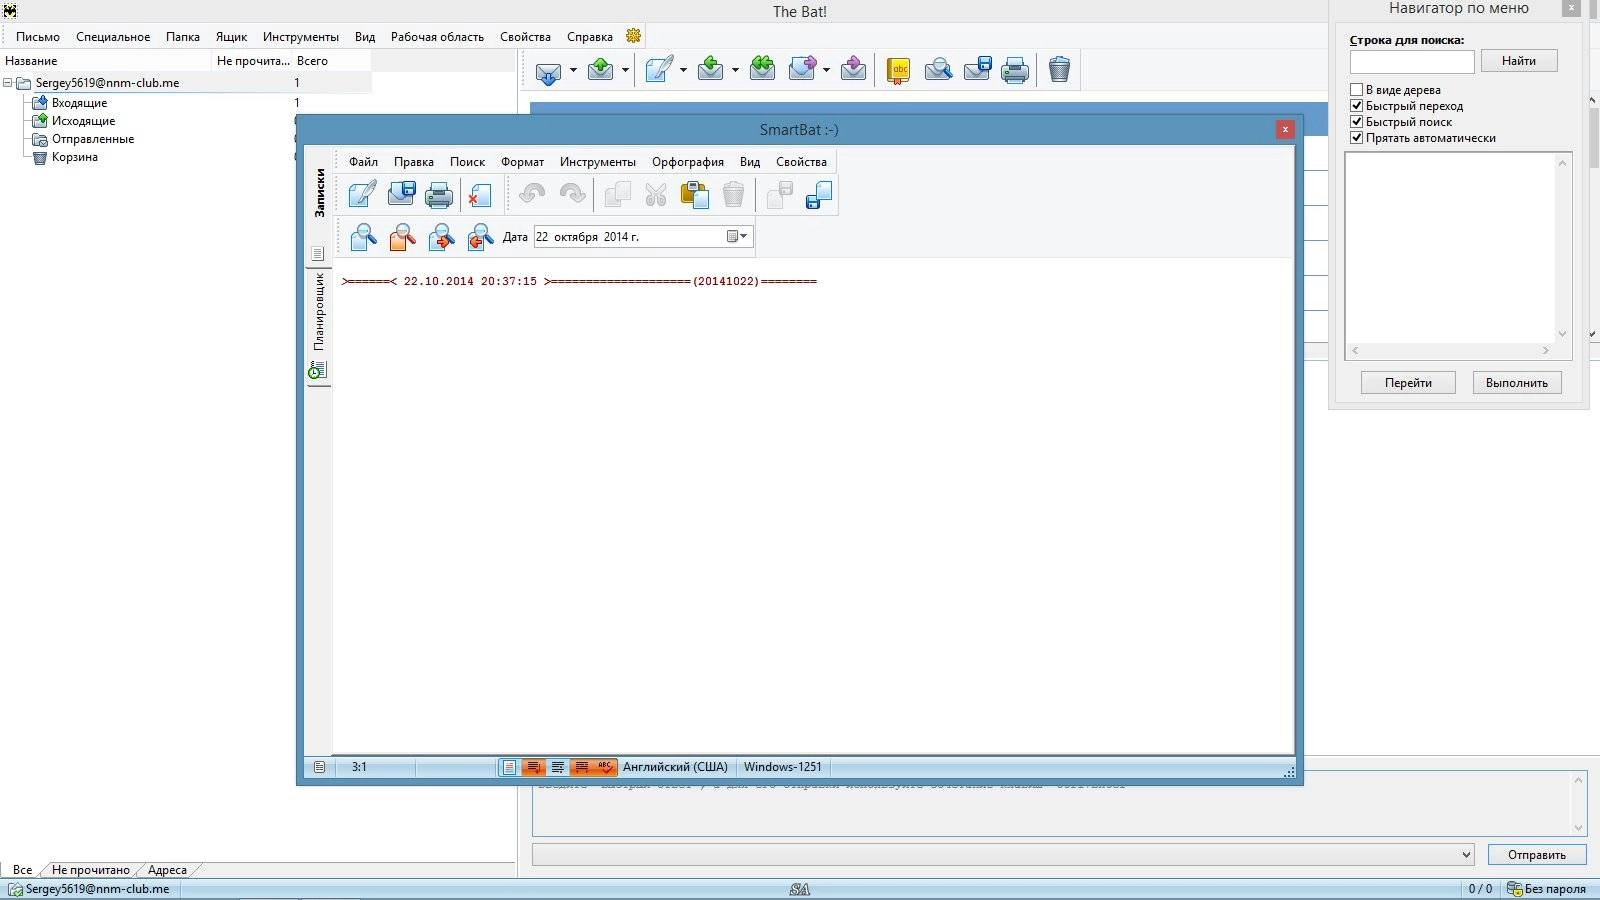Switch to the Планировщик side tab in SmartBat
The height and width of the screenshot is (900, 1600).
click(x=319, y=326)
